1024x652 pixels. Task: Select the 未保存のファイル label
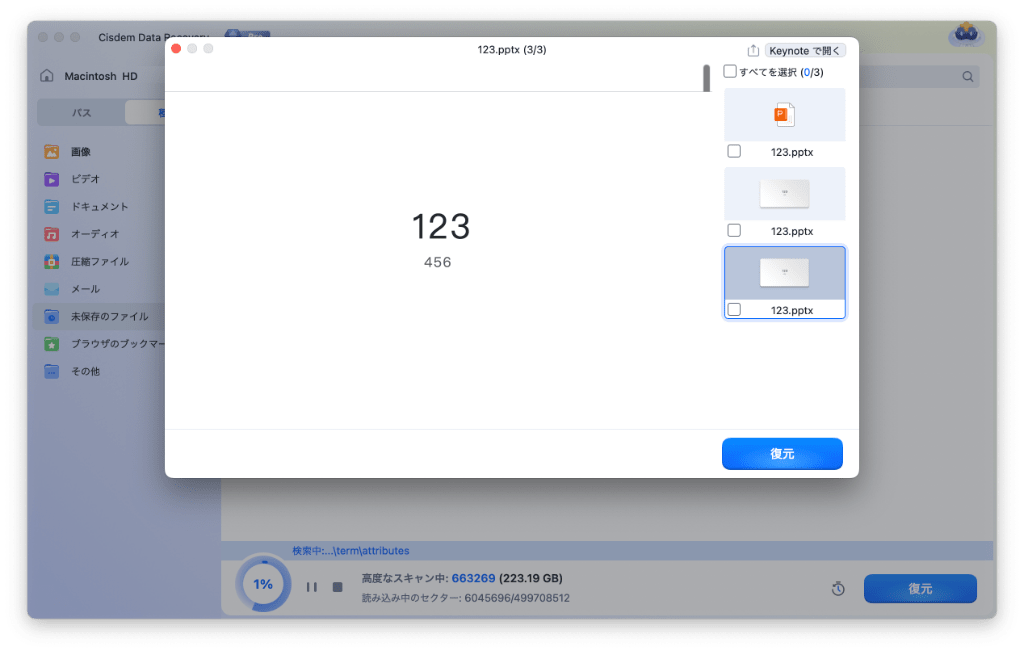(x=110, y=316)
